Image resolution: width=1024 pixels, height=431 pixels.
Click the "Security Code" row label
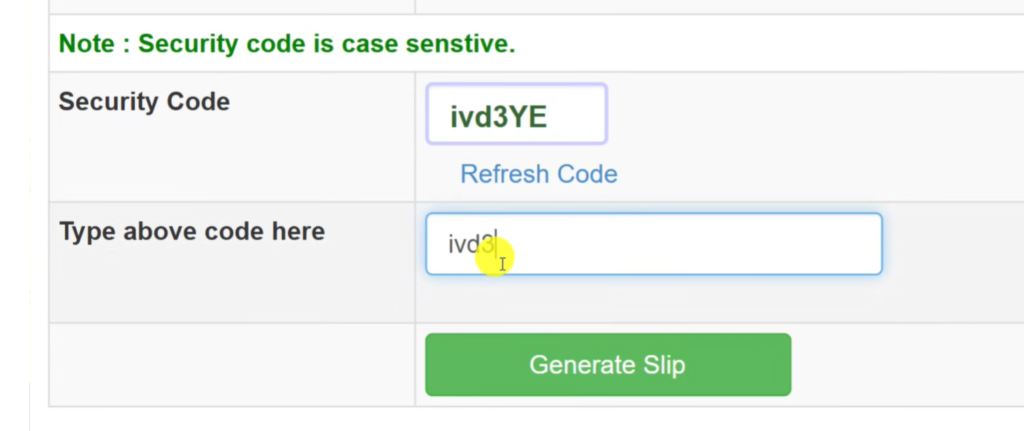(144, 102)
